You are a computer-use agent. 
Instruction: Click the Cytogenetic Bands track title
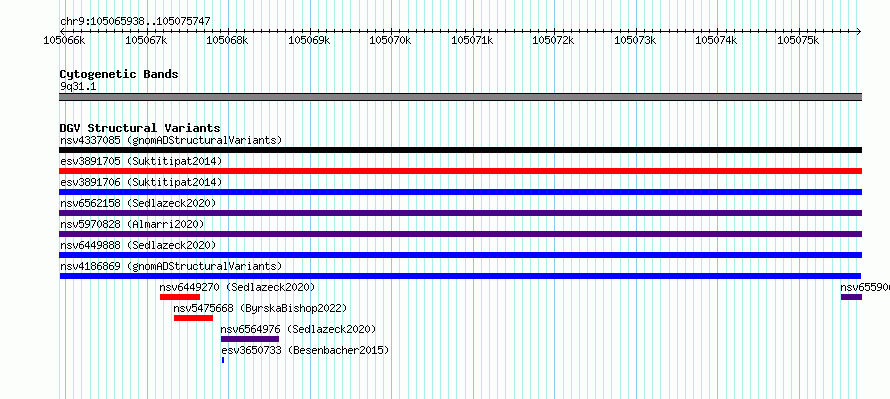tap(119, 74)
